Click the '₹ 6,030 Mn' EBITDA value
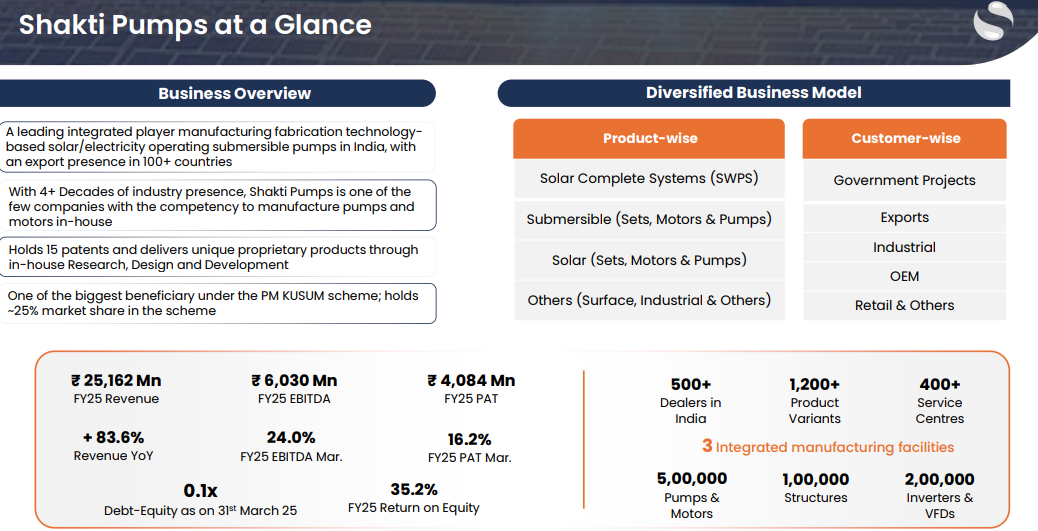This screenshot has width=1038, height=531. pos(294,381)
